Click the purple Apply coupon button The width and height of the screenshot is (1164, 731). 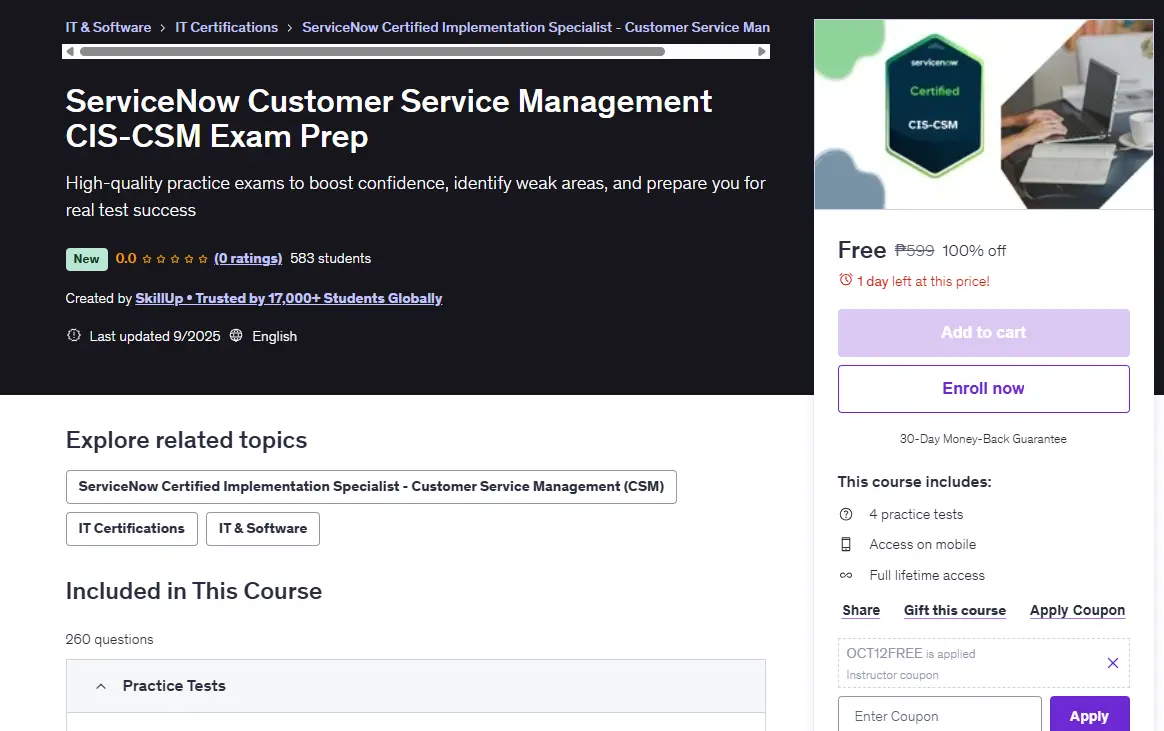(1089, 716)
